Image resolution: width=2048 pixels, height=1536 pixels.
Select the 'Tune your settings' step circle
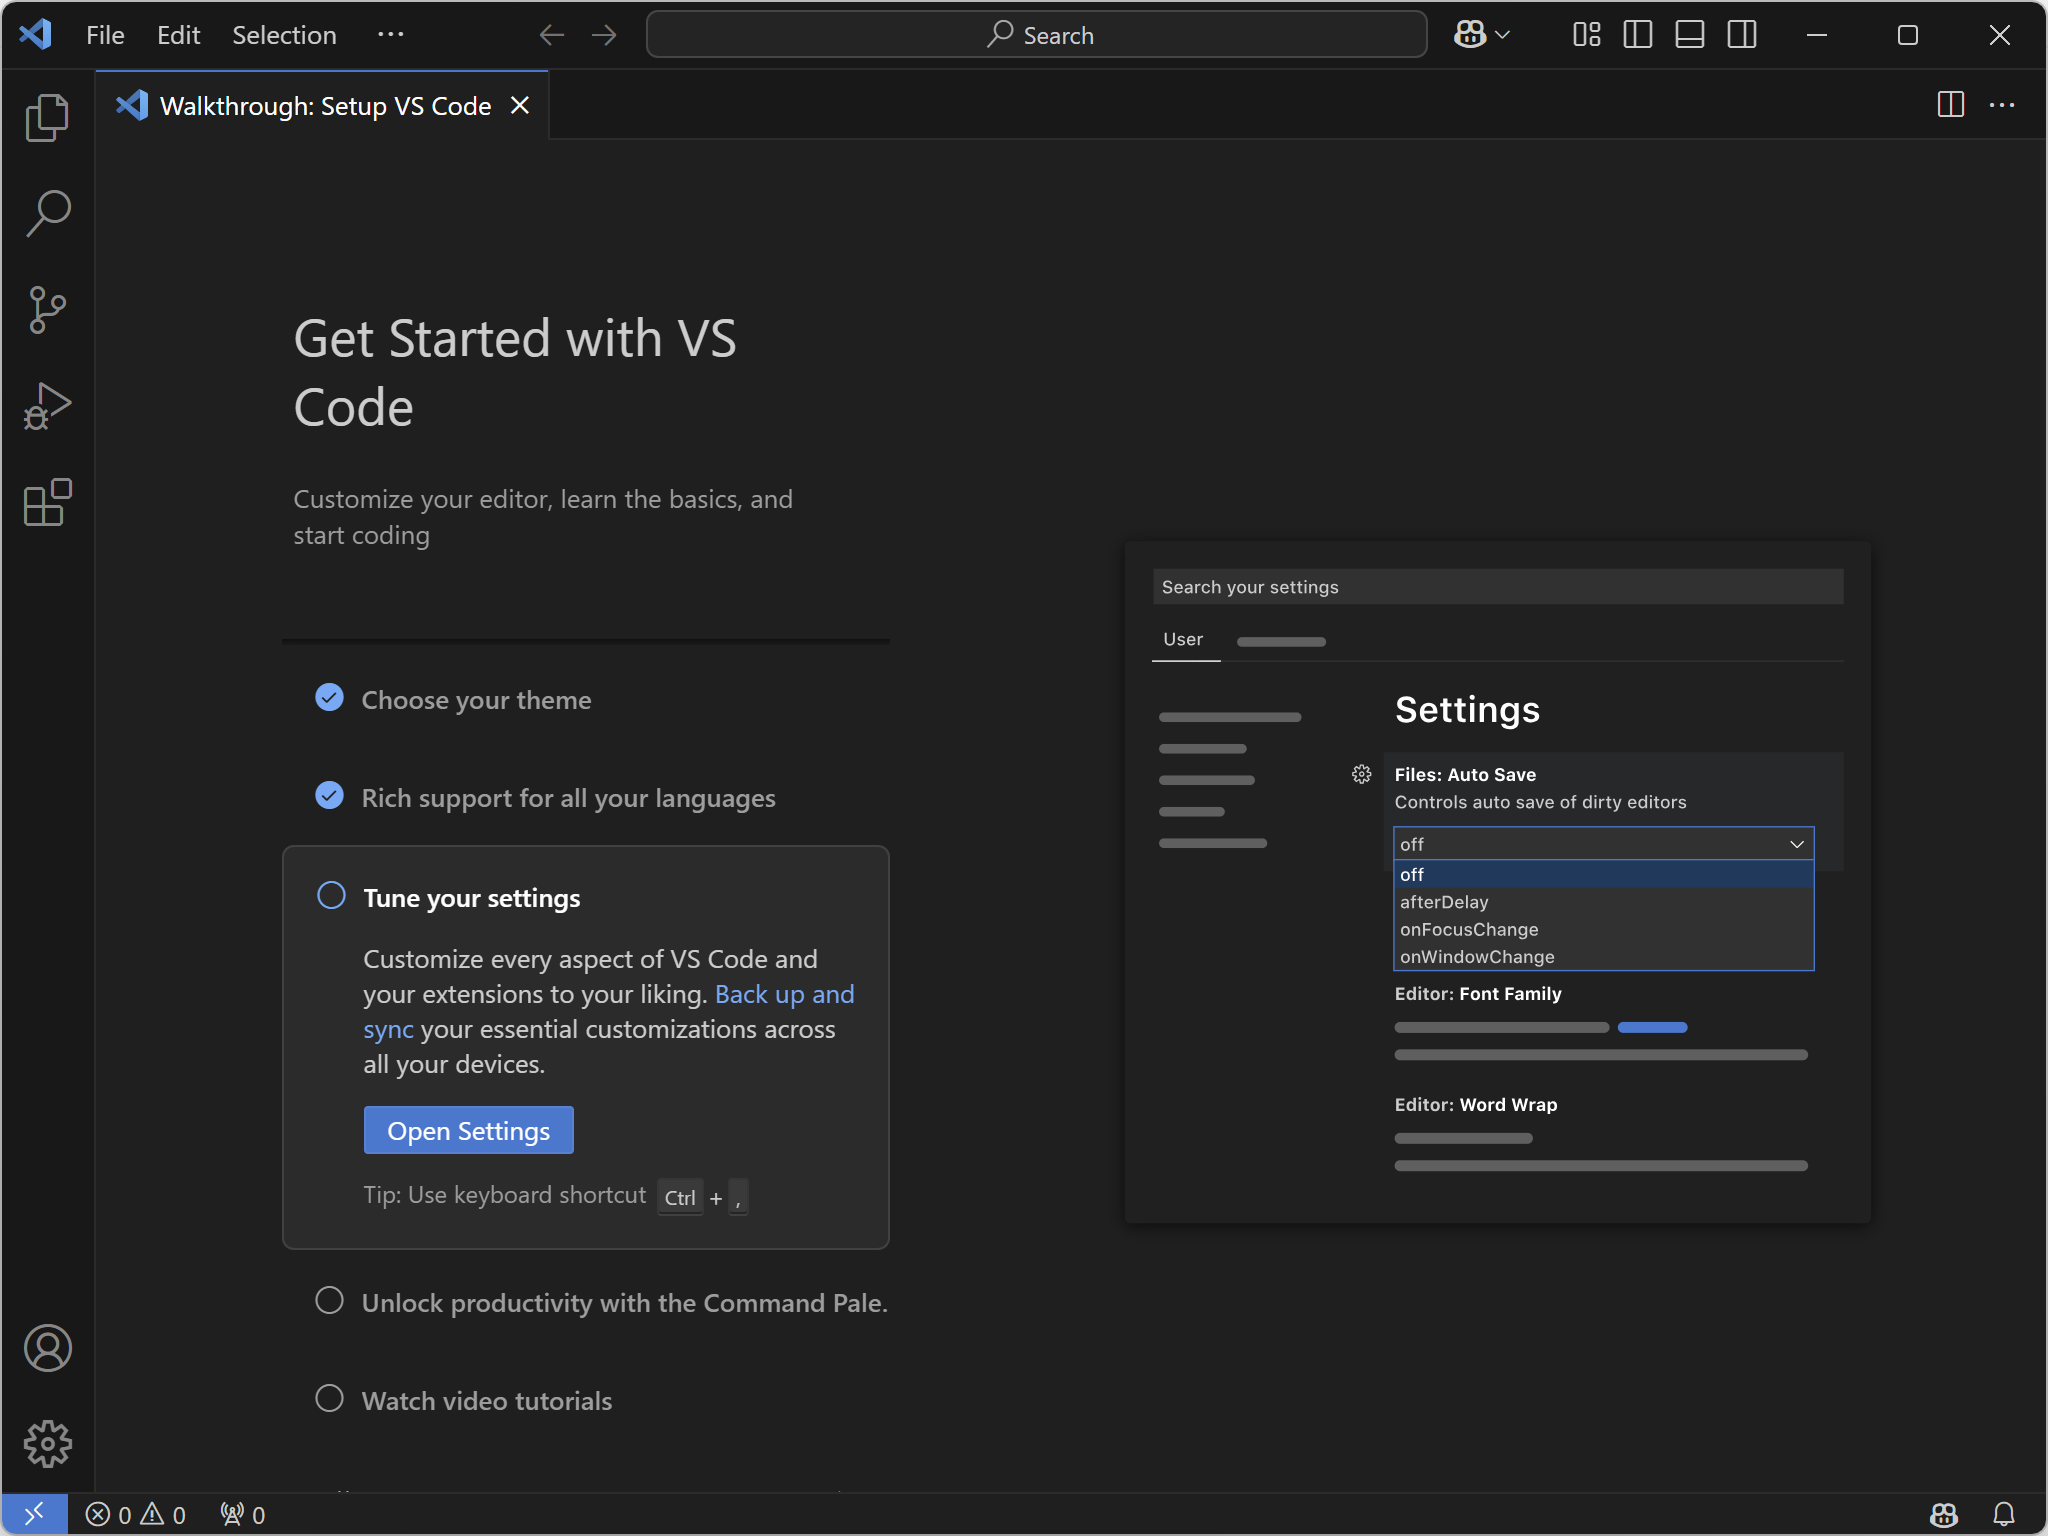coord(331,895)
